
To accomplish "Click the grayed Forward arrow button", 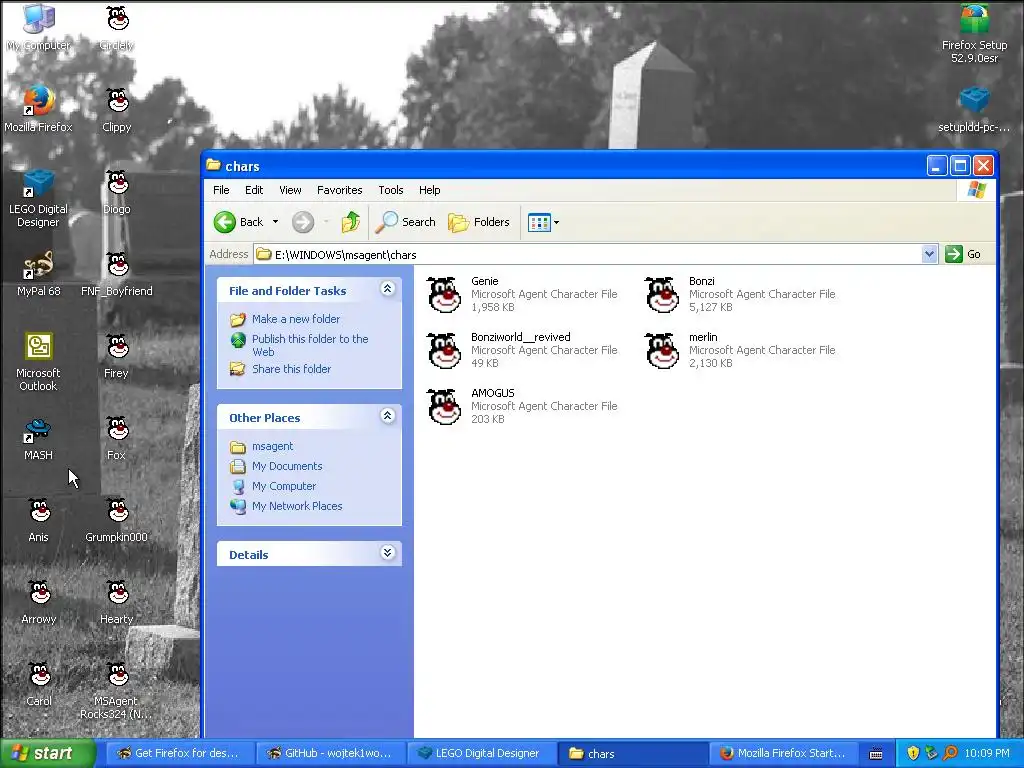I will coord(302,222).
